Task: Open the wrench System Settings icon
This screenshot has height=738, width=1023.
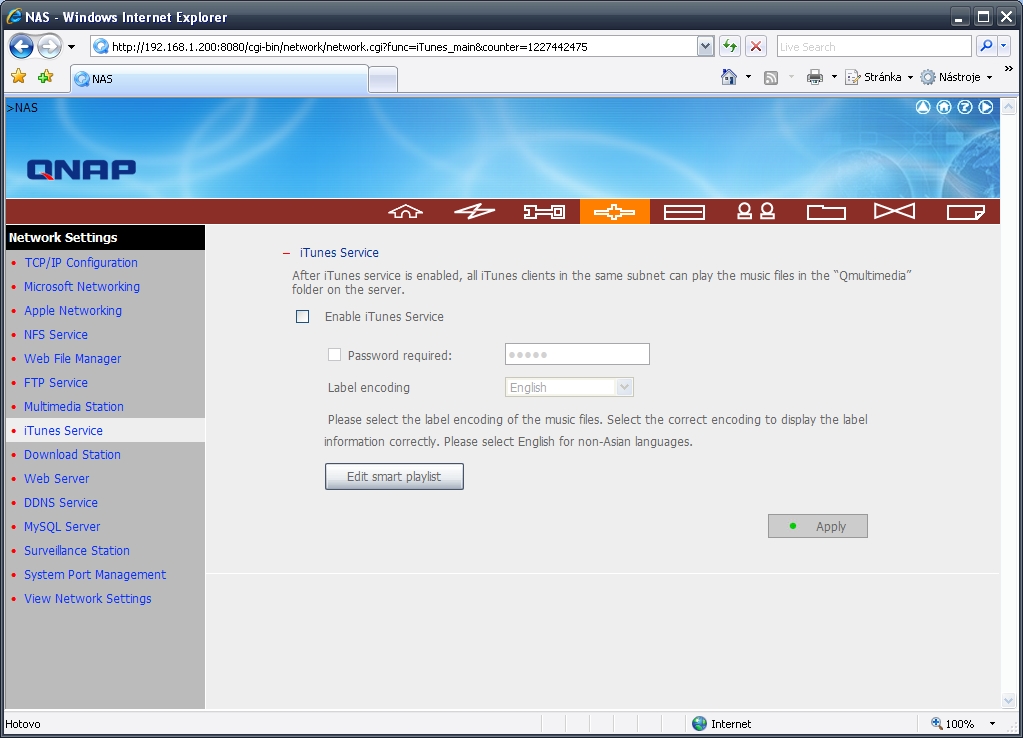Action: coord(544,211)
